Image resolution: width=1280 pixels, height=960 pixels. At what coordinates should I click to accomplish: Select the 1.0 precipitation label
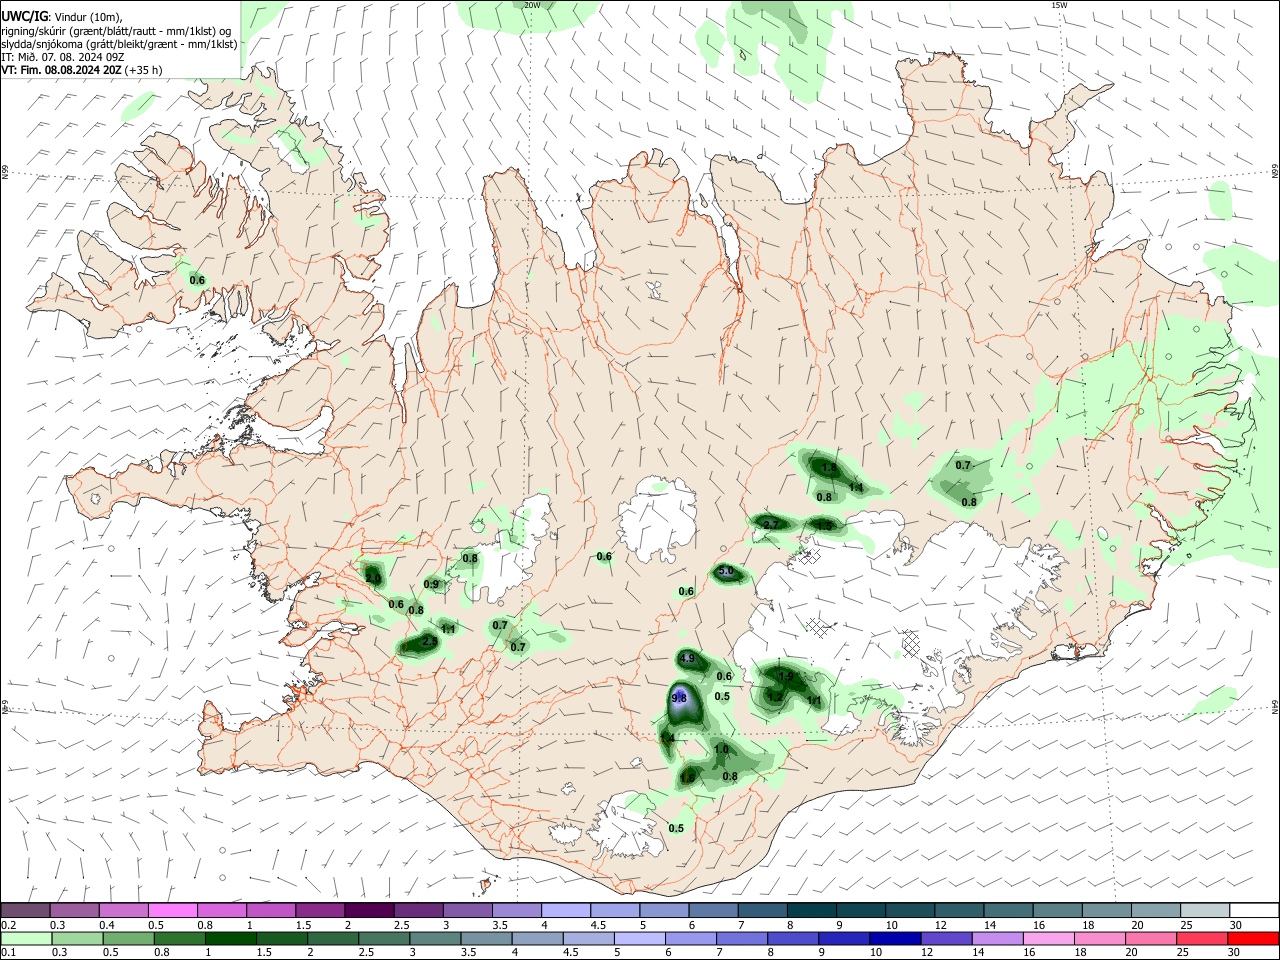tap(722, 749)
